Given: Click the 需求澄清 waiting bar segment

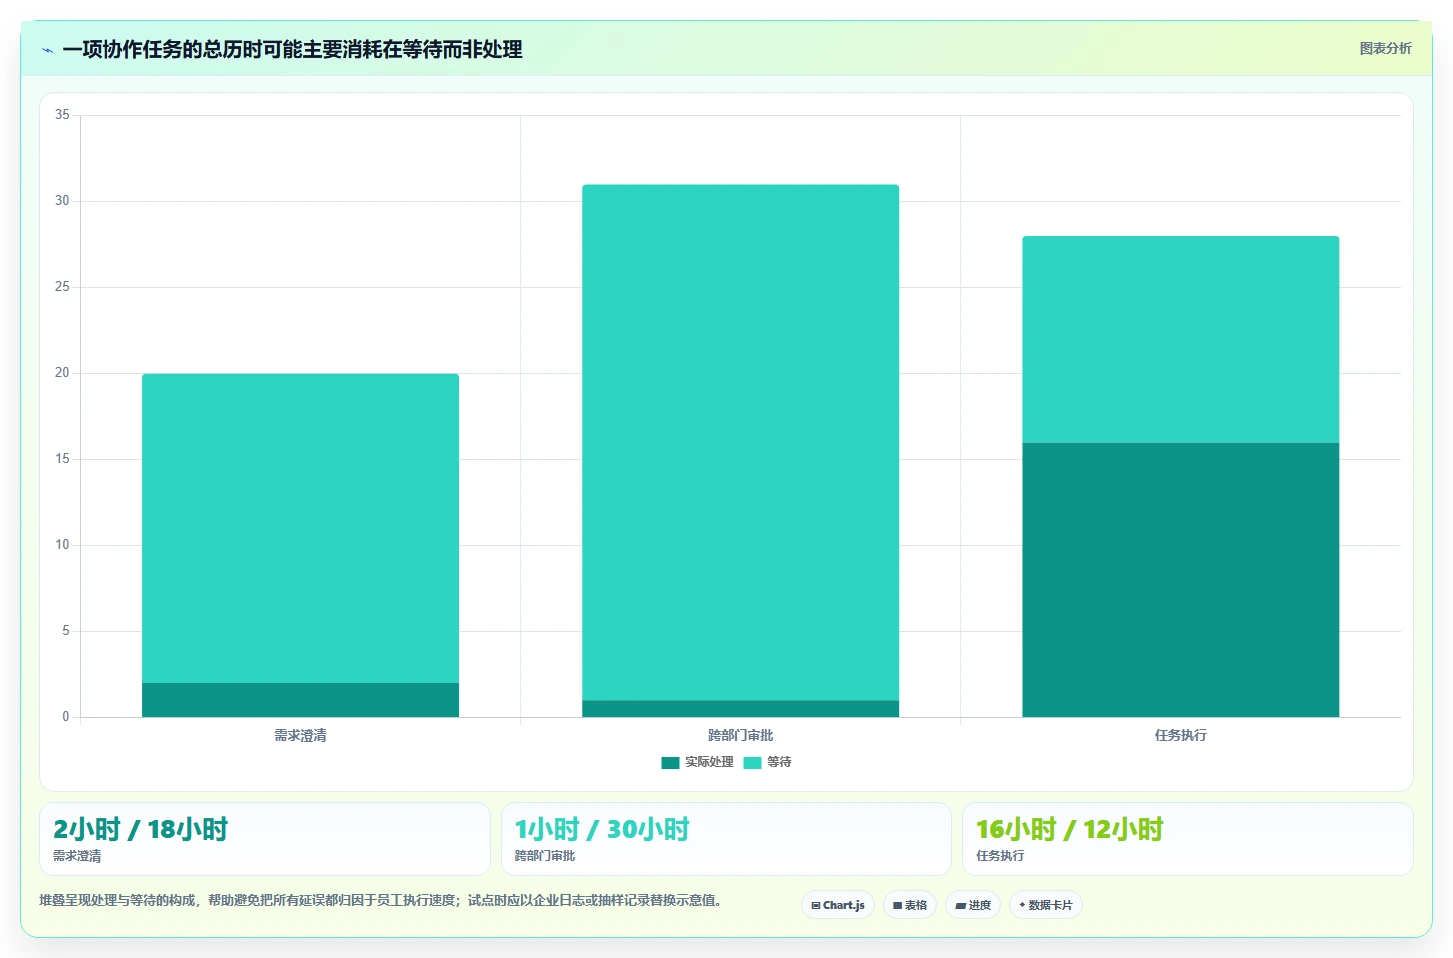Looking at the screenshot, I should pos(300,528).
